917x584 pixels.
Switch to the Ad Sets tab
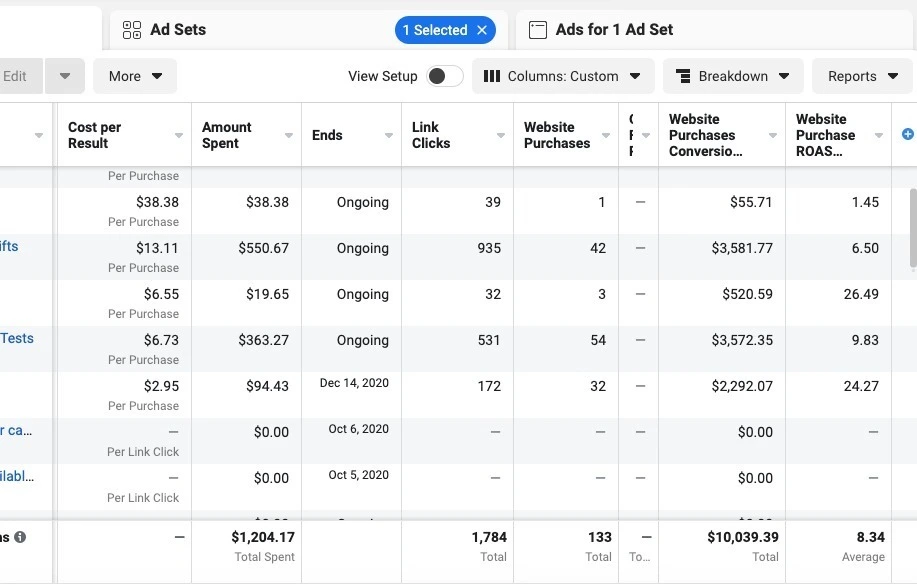pos(178,30)
